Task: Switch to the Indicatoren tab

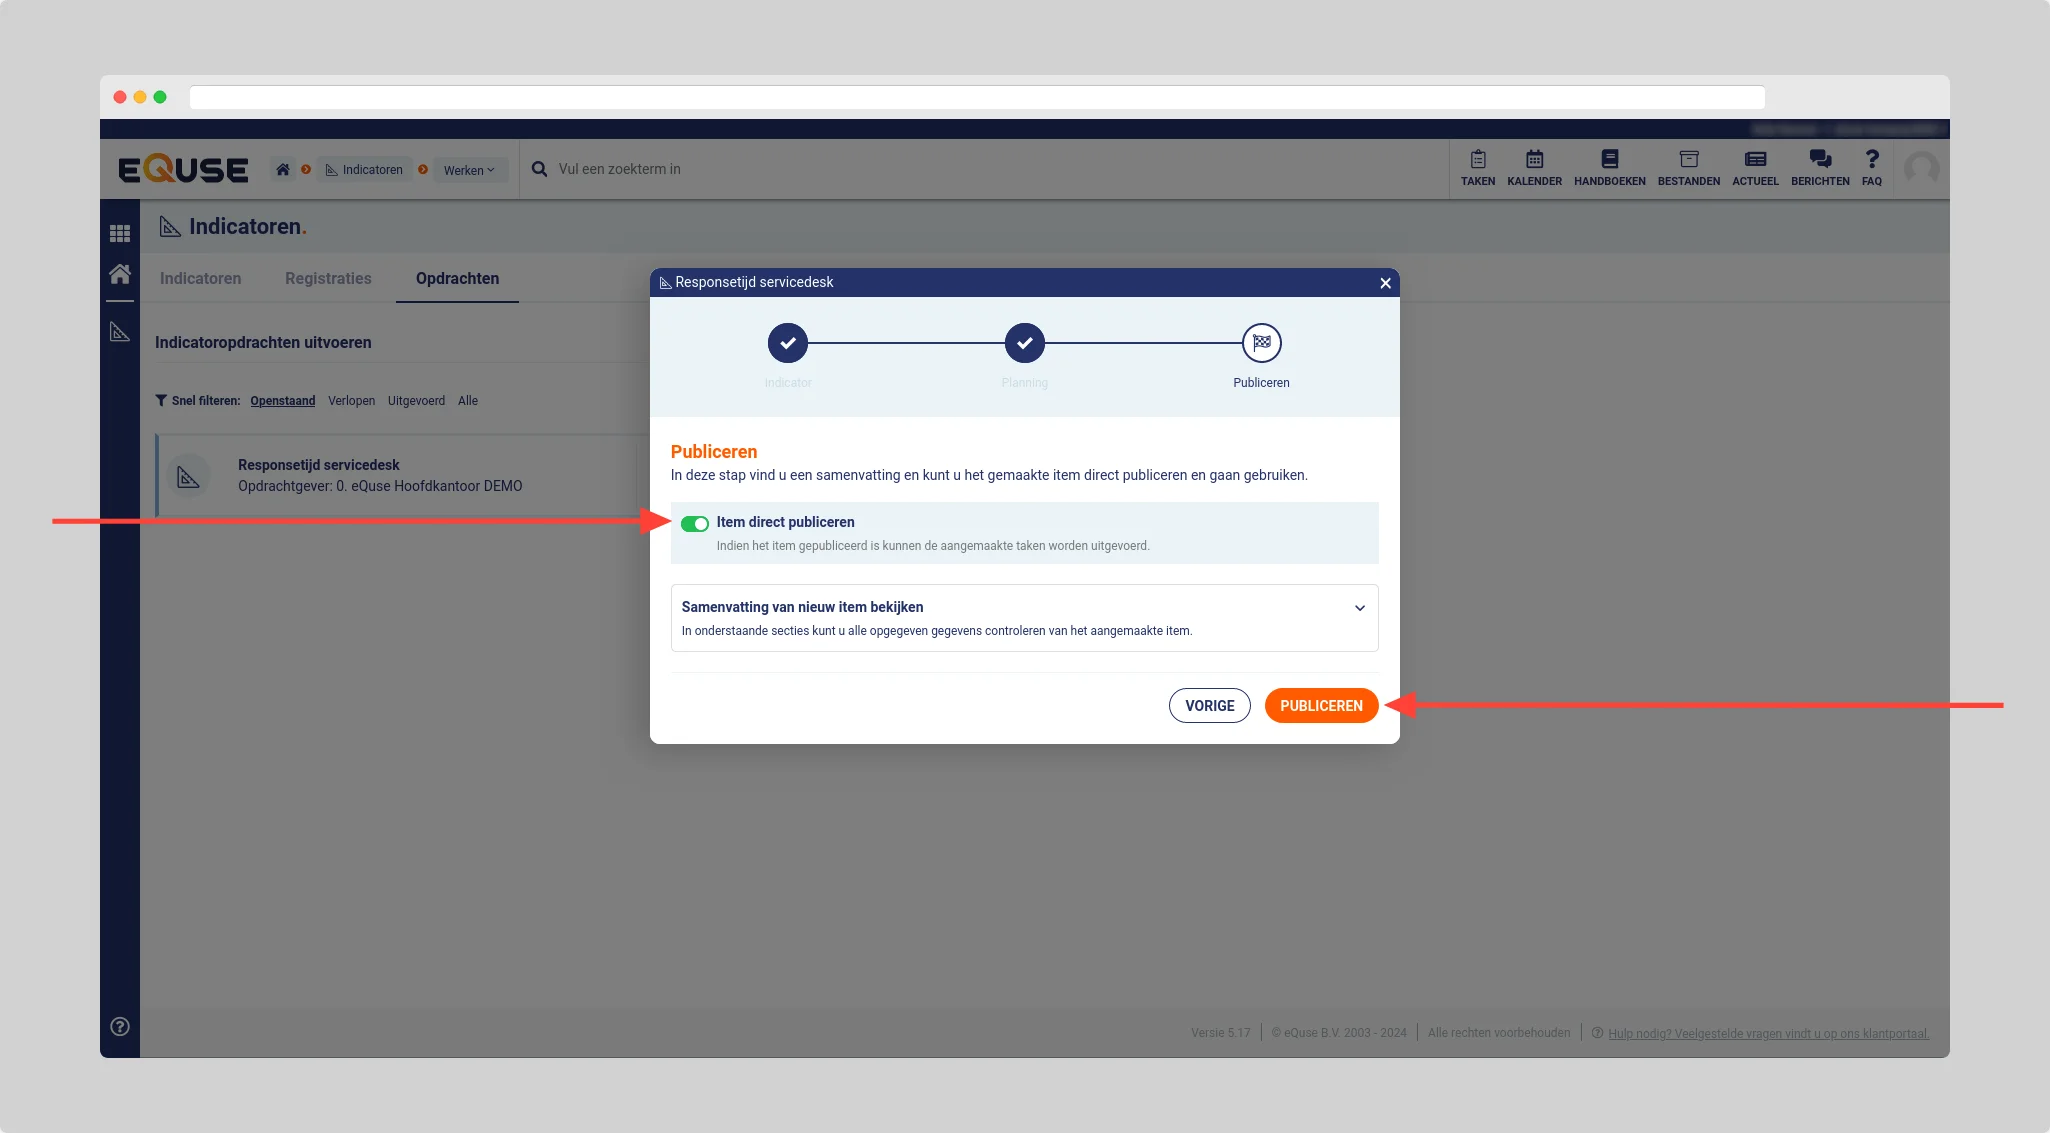Action: click(x=200, y=278)
